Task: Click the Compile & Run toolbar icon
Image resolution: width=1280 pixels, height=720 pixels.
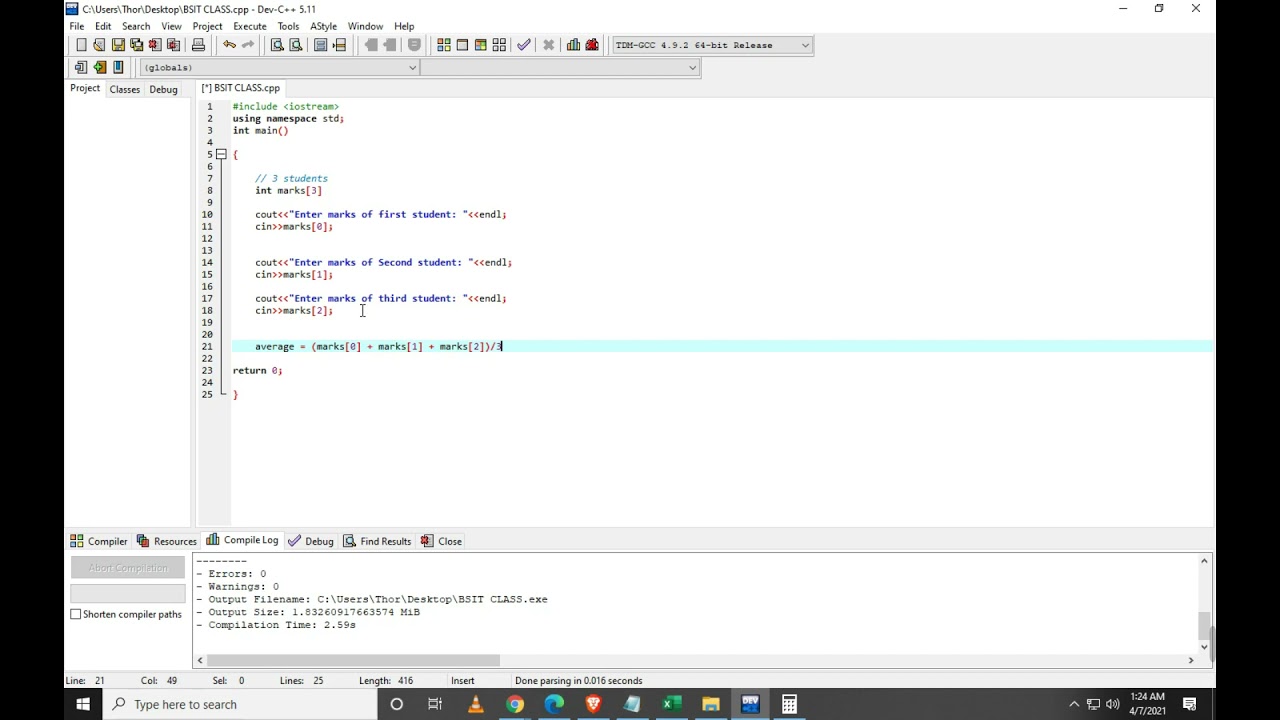Action: tap(481, 45)
